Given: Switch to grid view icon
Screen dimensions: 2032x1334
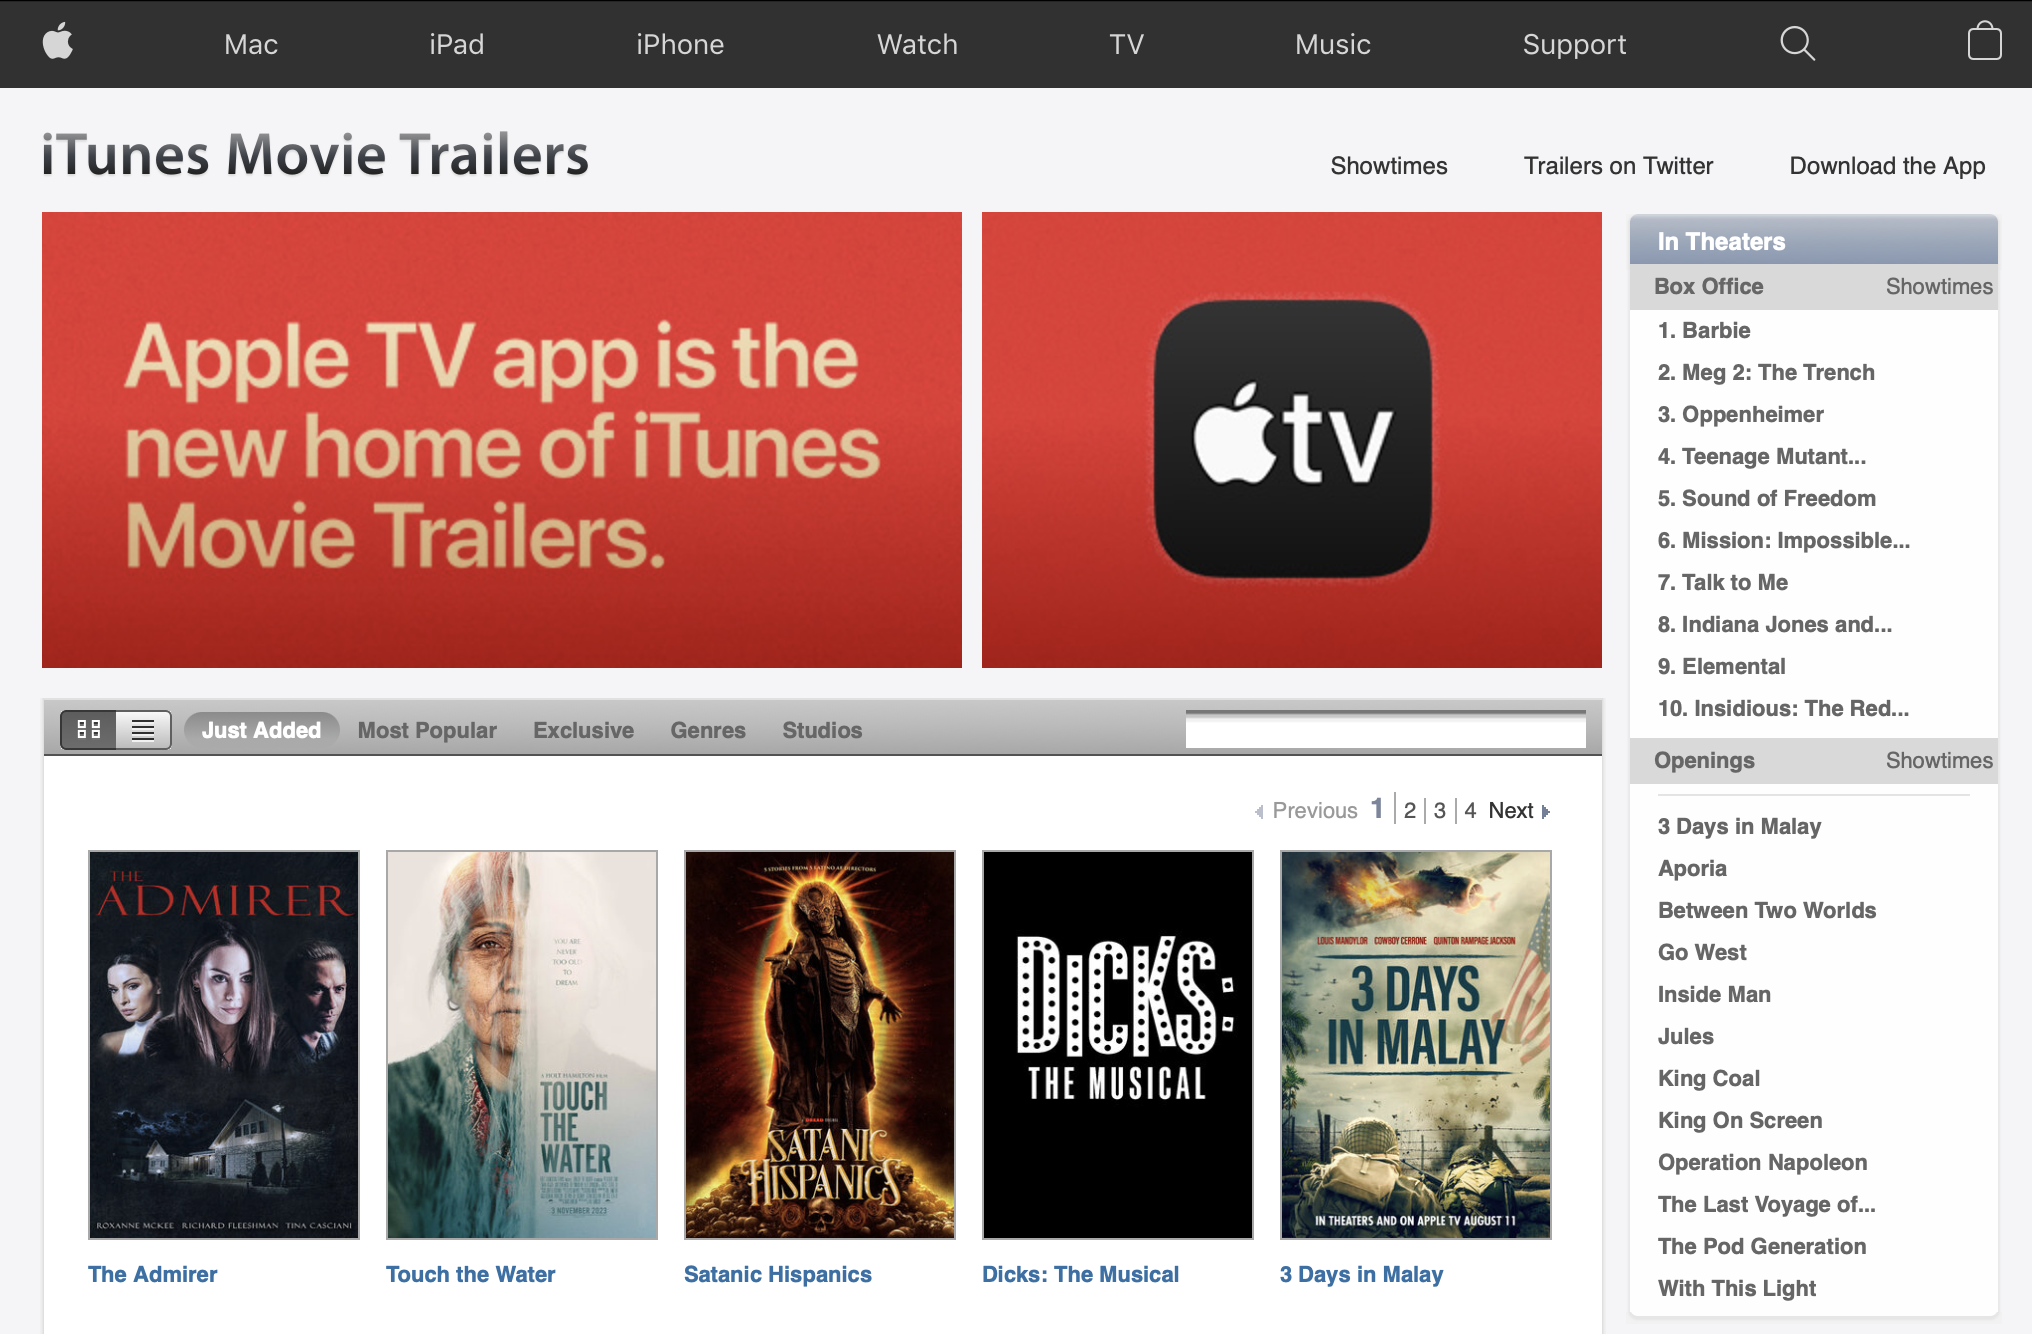Looking at the screenshot, I should 89,730.
